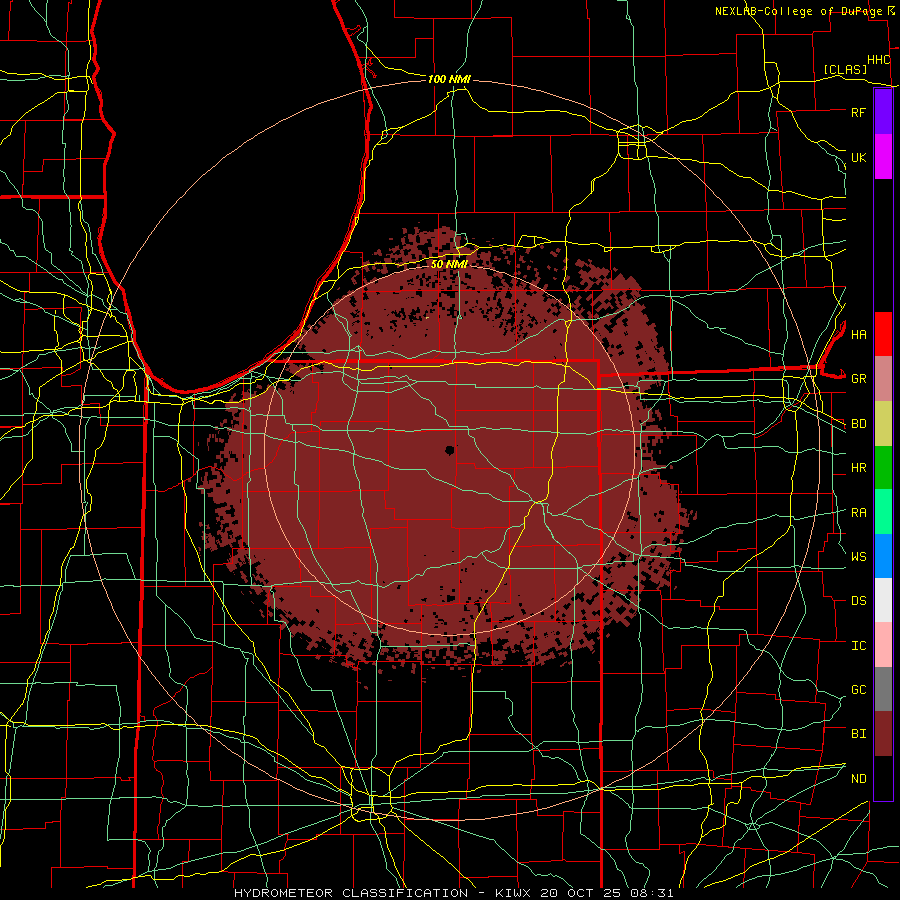
Task: Select the red HA color block in legend
Action: click(x=883, y=334)
